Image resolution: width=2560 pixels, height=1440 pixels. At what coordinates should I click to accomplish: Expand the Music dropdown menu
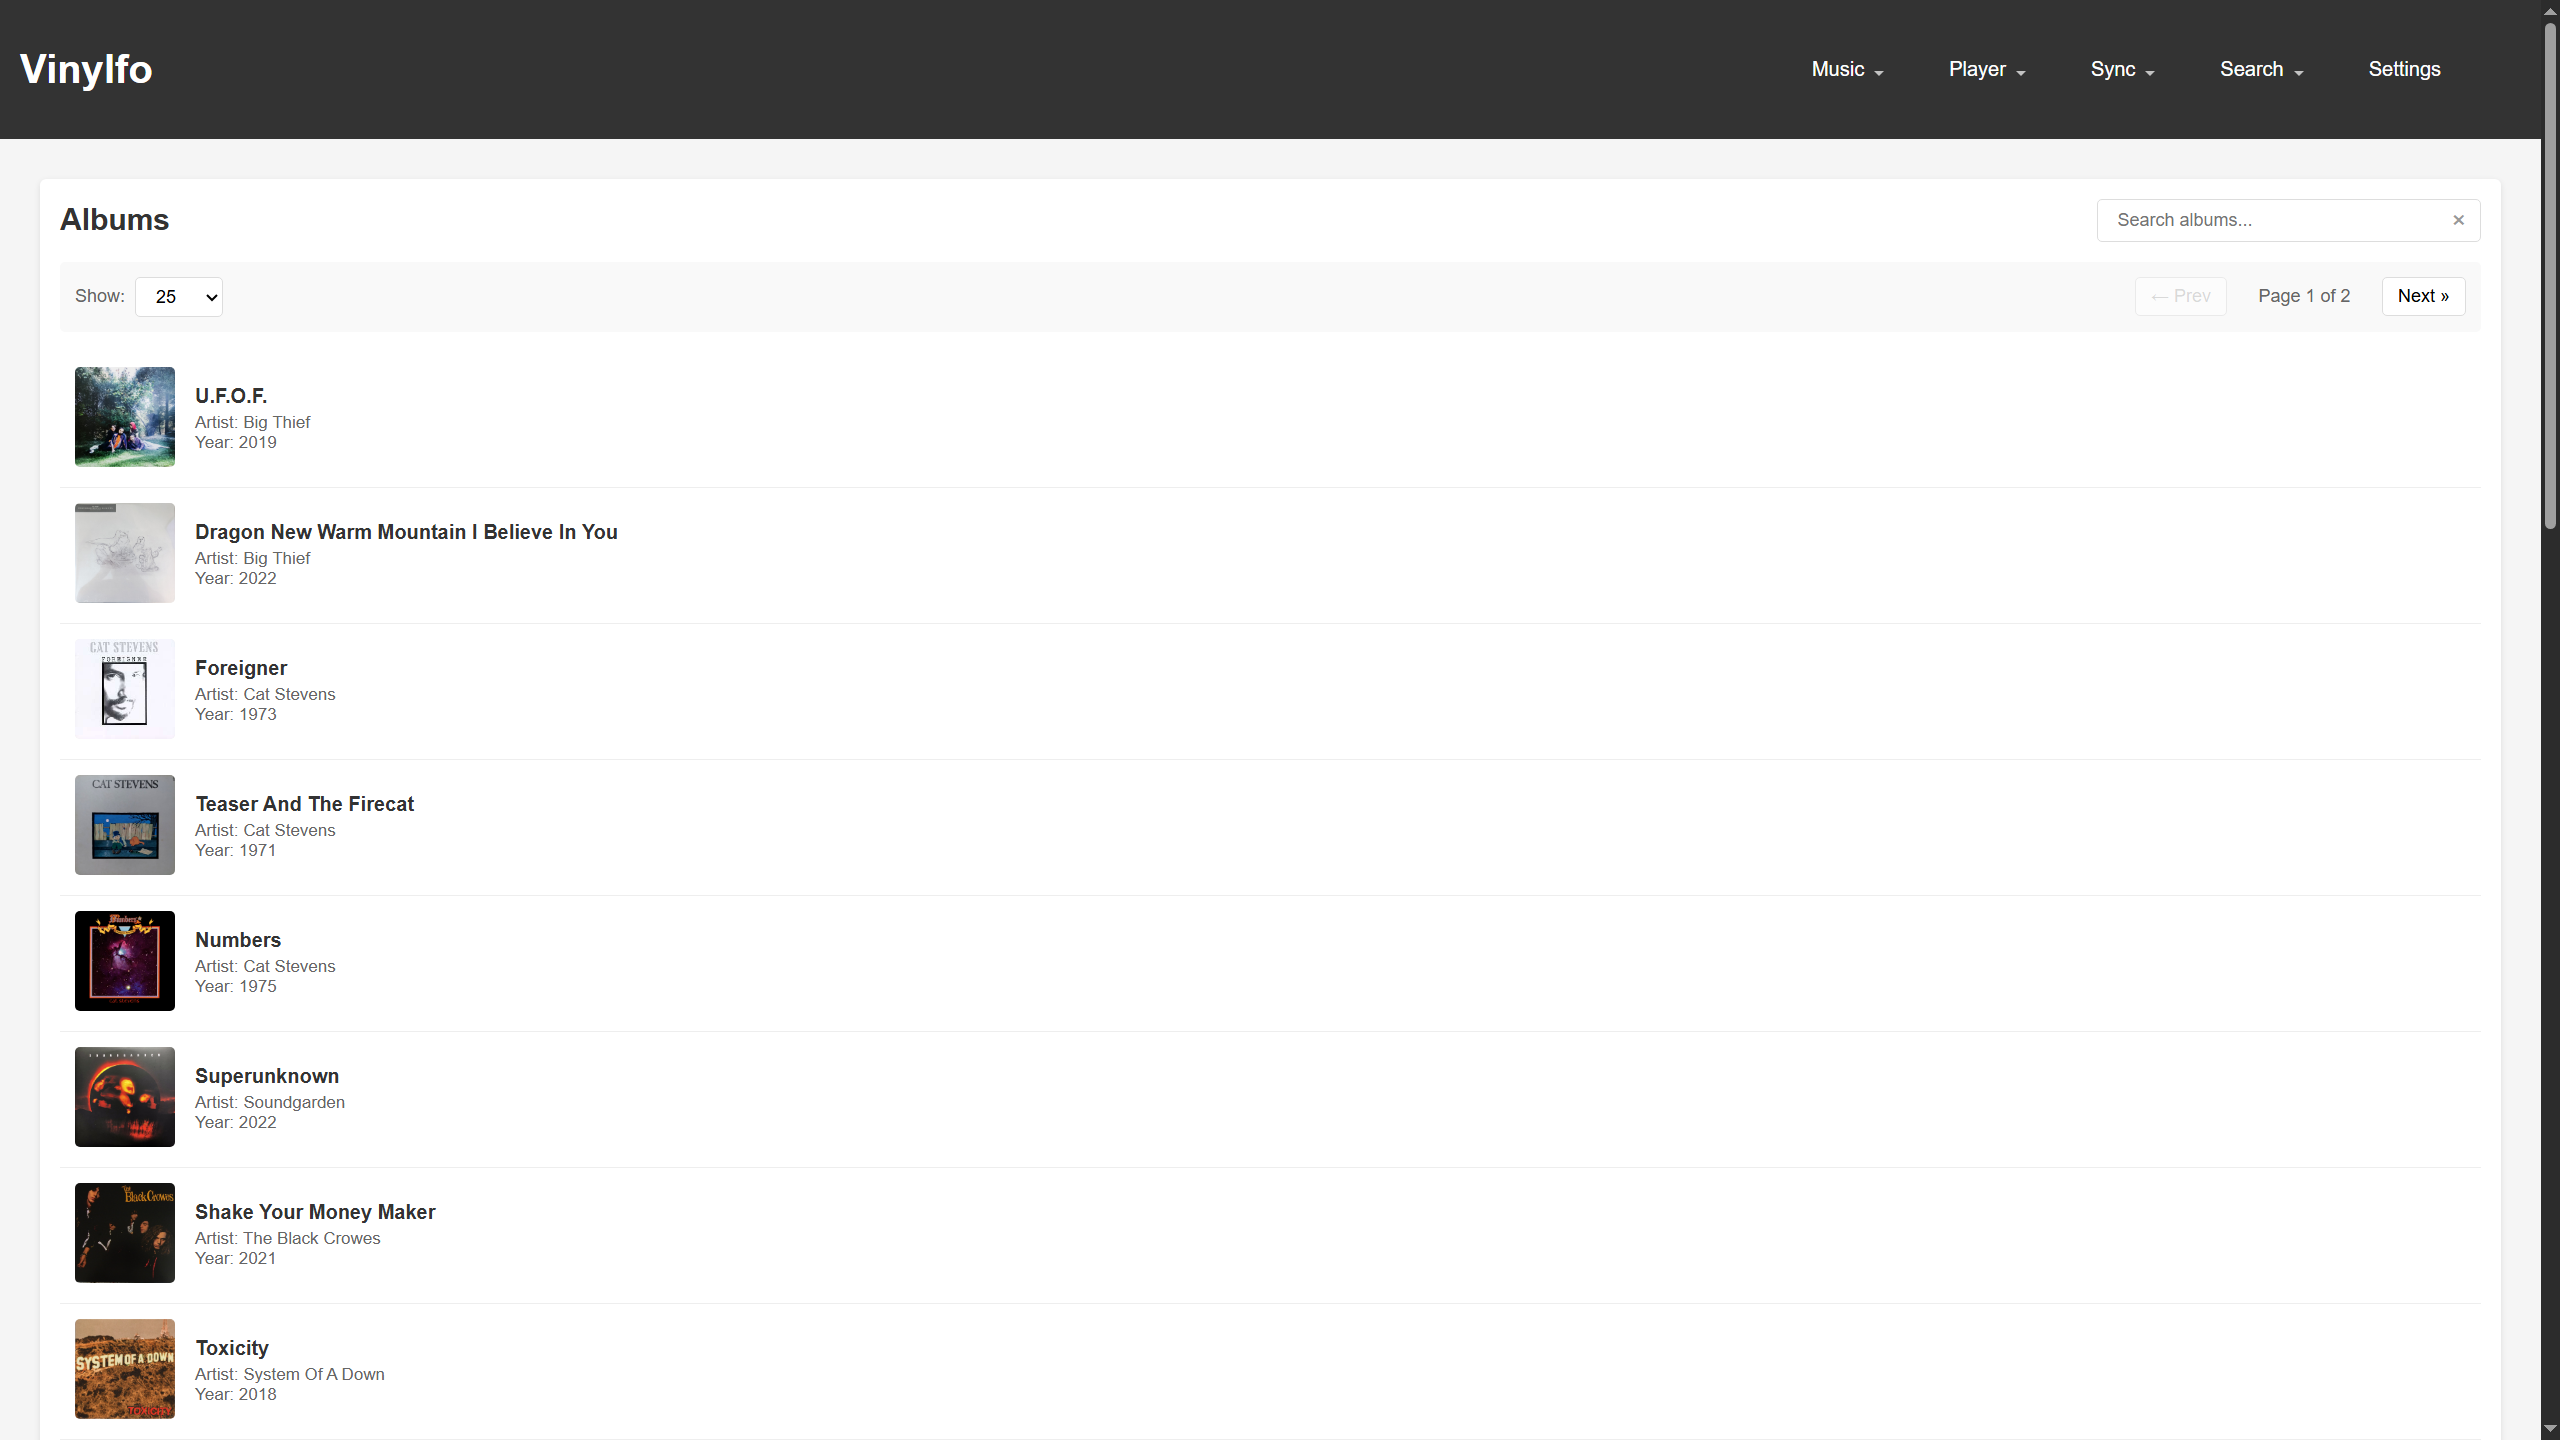point(1845,69)
